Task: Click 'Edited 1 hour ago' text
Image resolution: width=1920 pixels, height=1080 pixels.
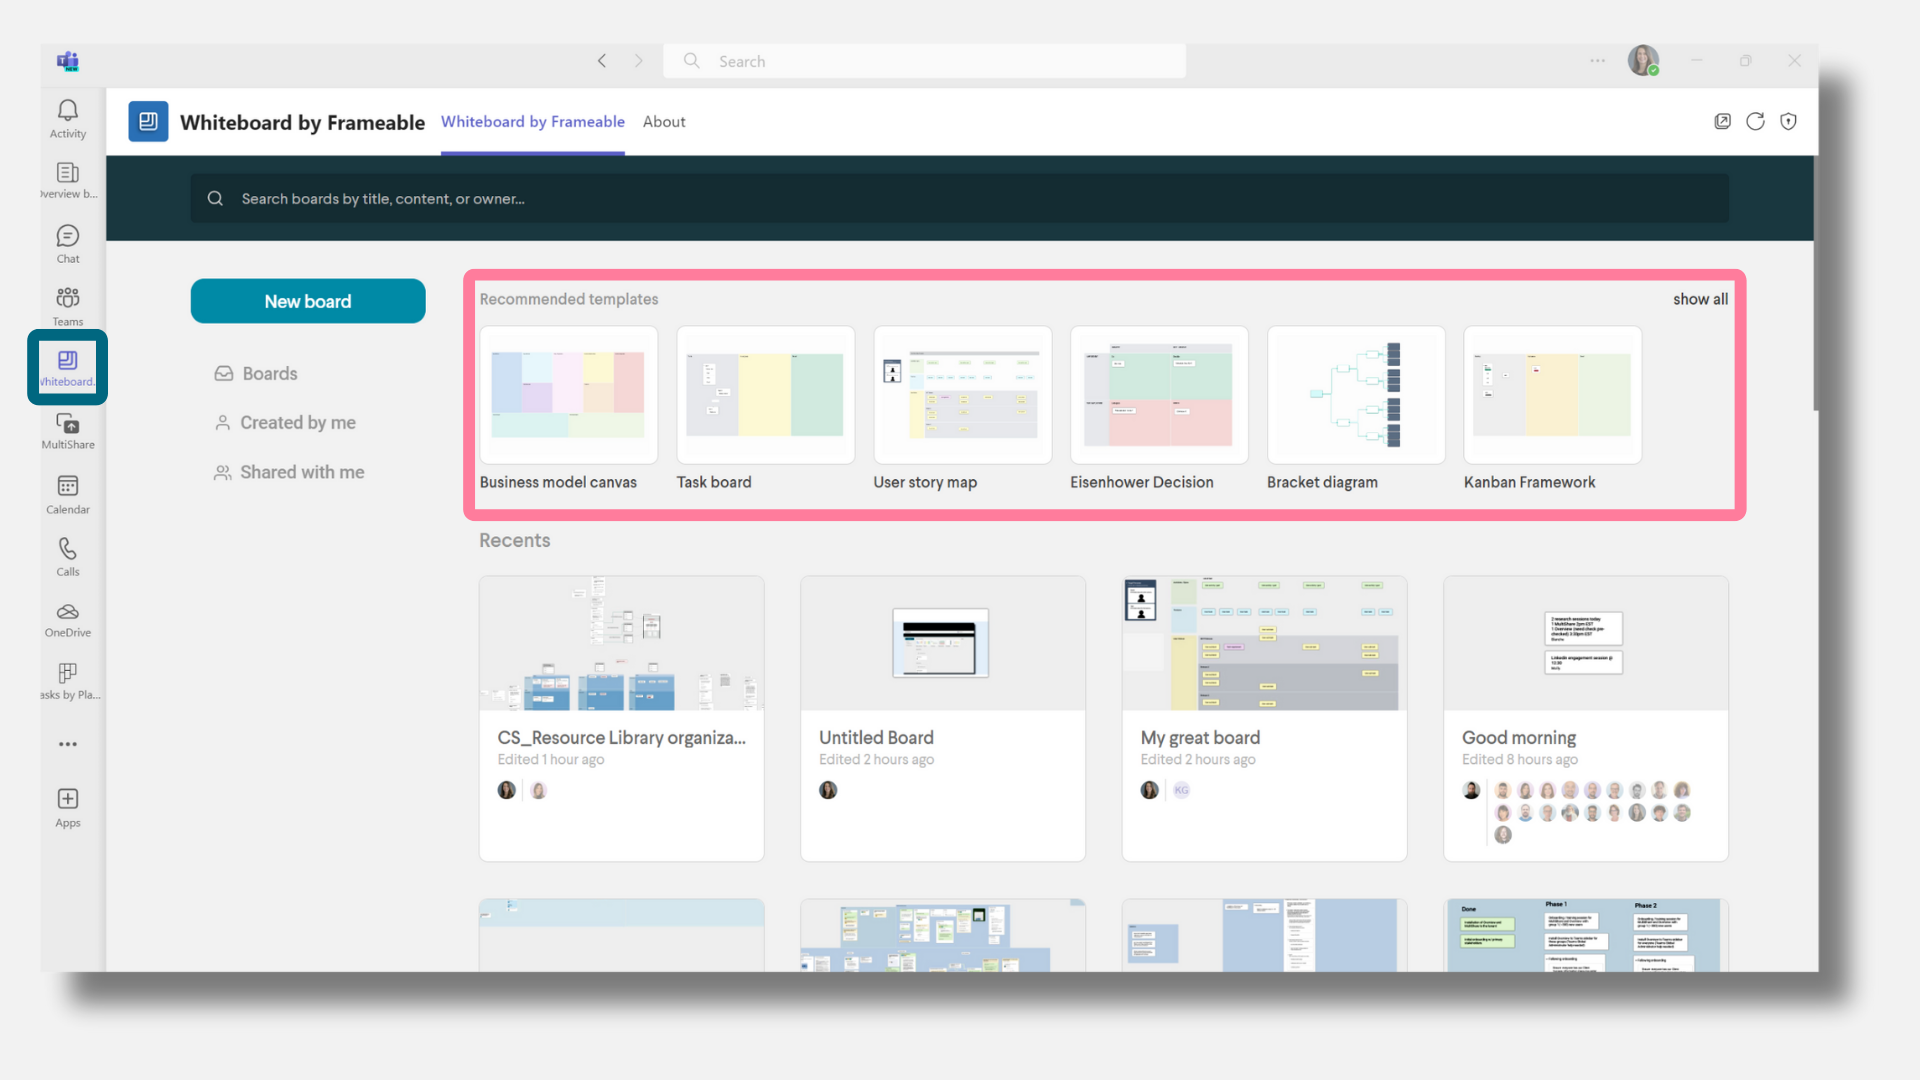Action: pyautogui.click(x=550, y=760)
